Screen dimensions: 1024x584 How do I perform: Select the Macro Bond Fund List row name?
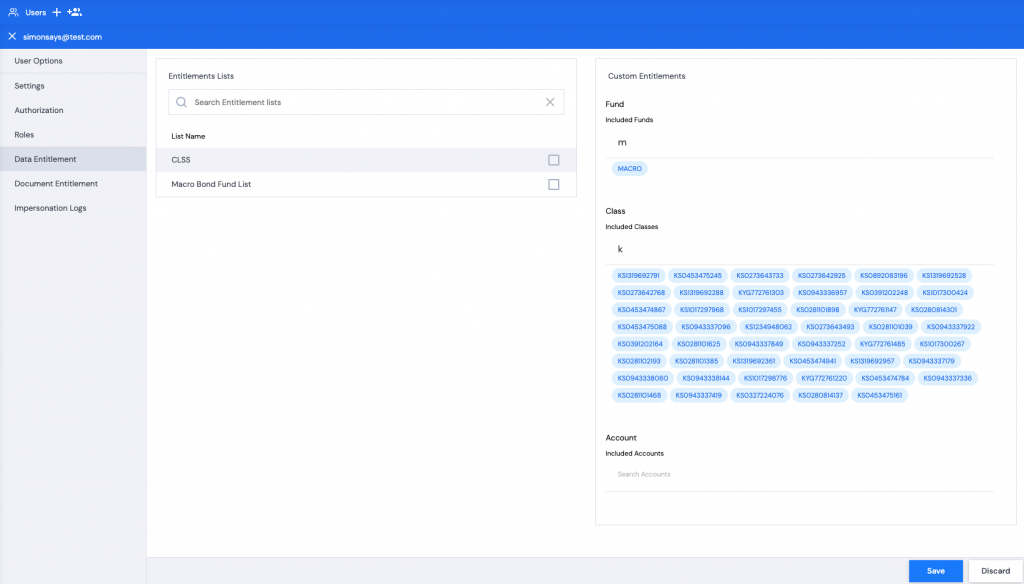click(211, 184)
